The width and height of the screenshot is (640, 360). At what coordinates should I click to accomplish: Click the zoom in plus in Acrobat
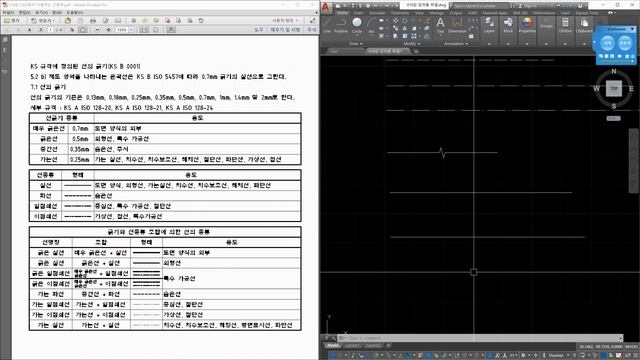(109, 30)
